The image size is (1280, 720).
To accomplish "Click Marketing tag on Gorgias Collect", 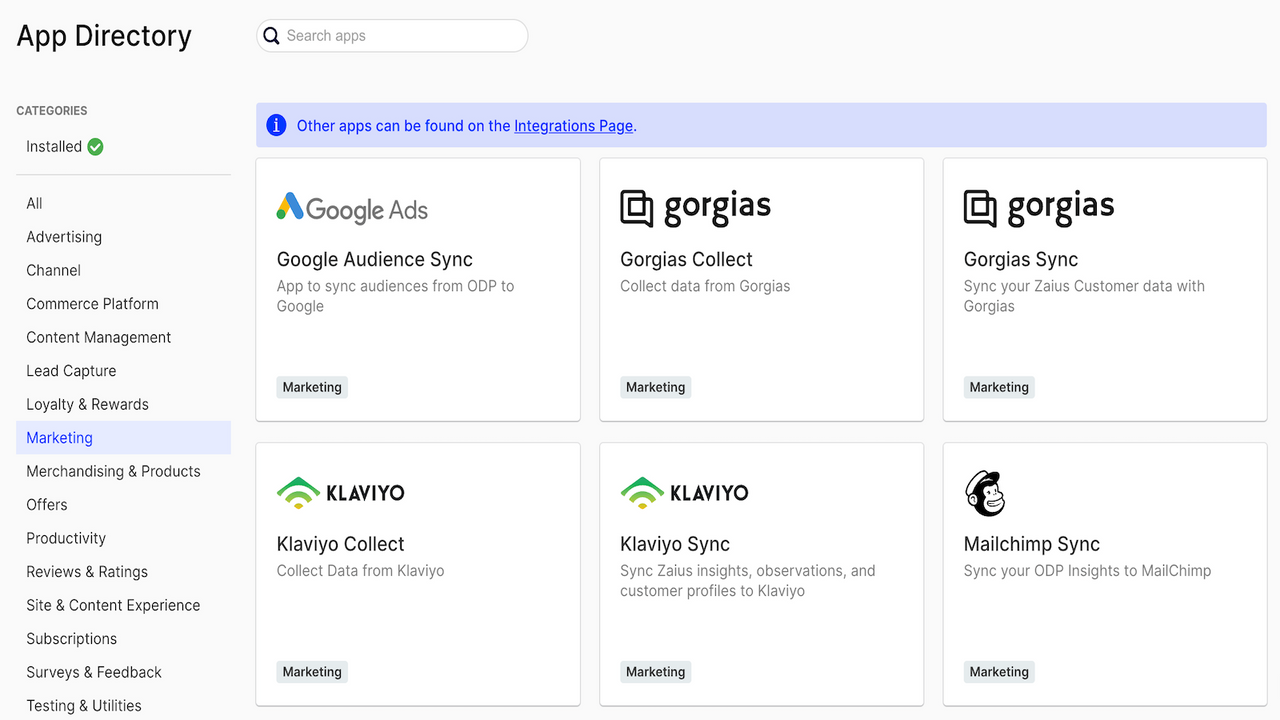I will click(x=656, y=387).
